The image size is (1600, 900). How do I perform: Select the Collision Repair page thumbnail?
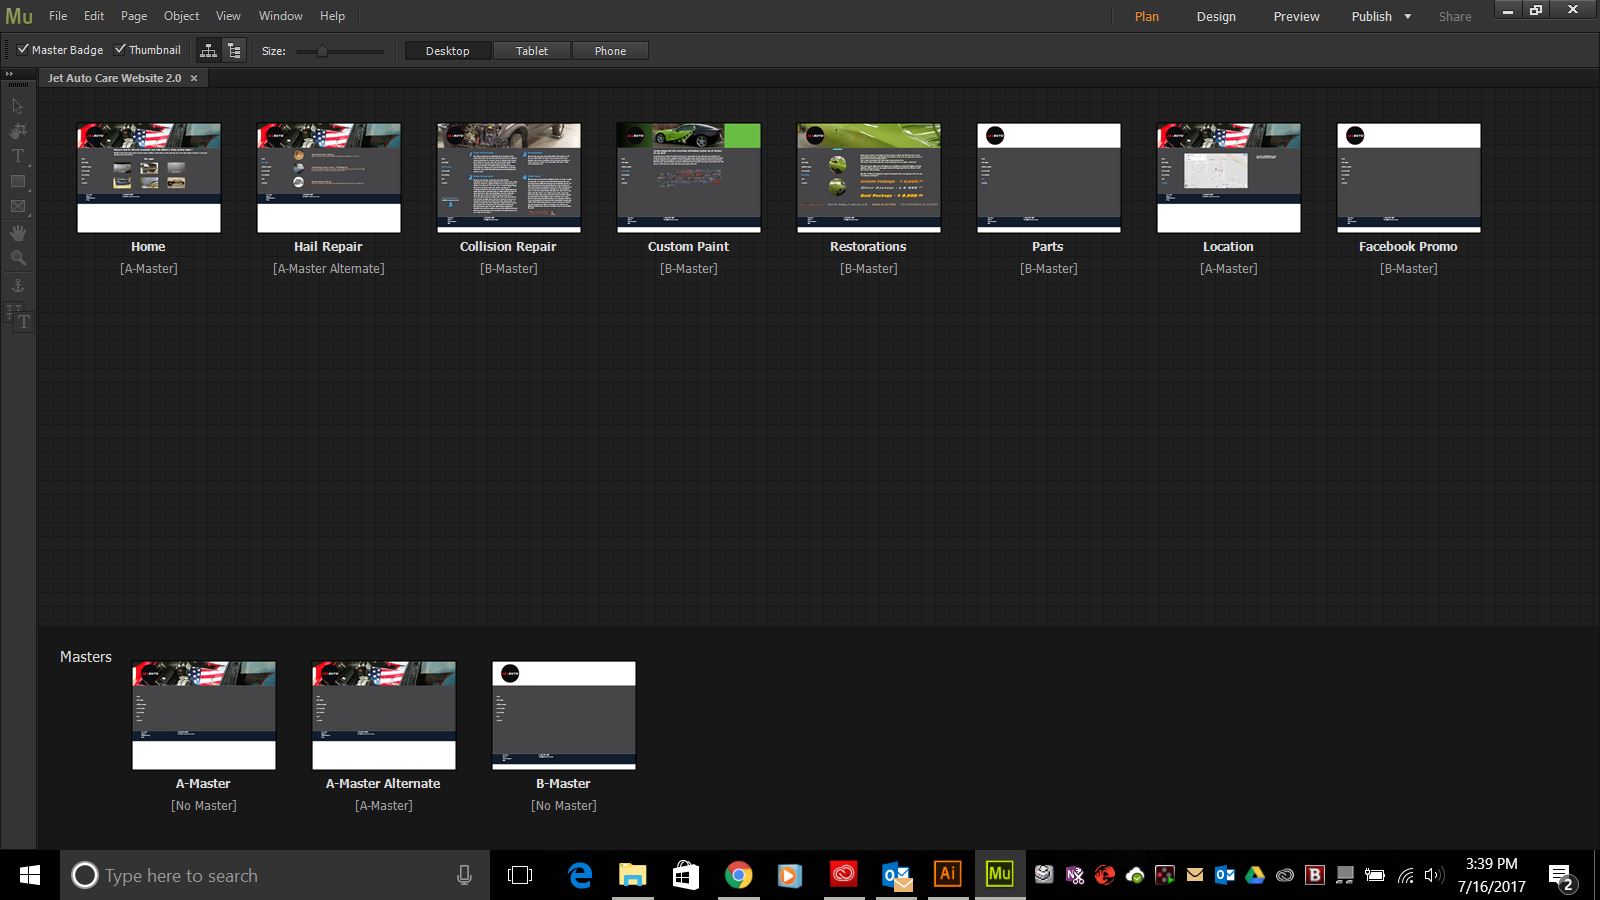(509, 178)
